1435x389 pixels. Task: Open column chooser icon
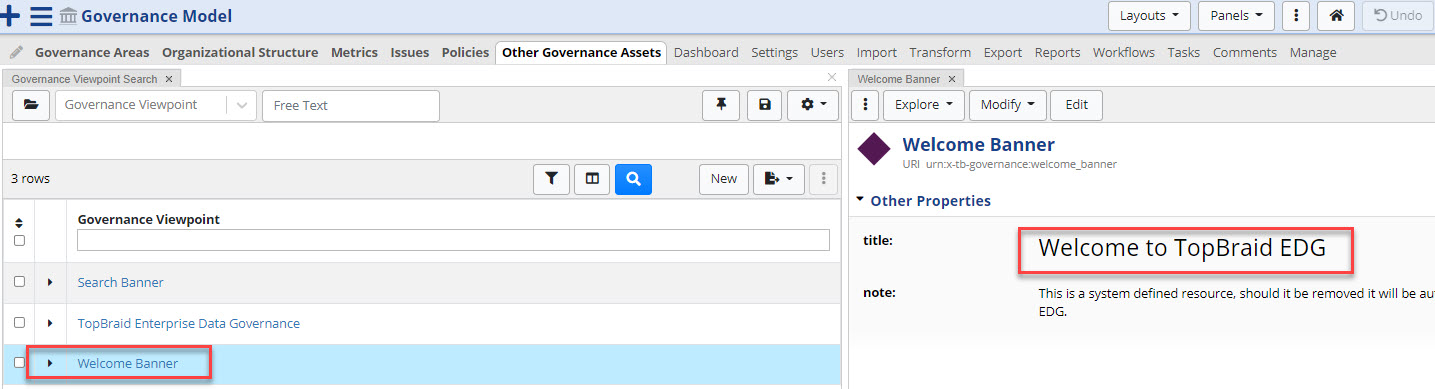coord(592,178)
